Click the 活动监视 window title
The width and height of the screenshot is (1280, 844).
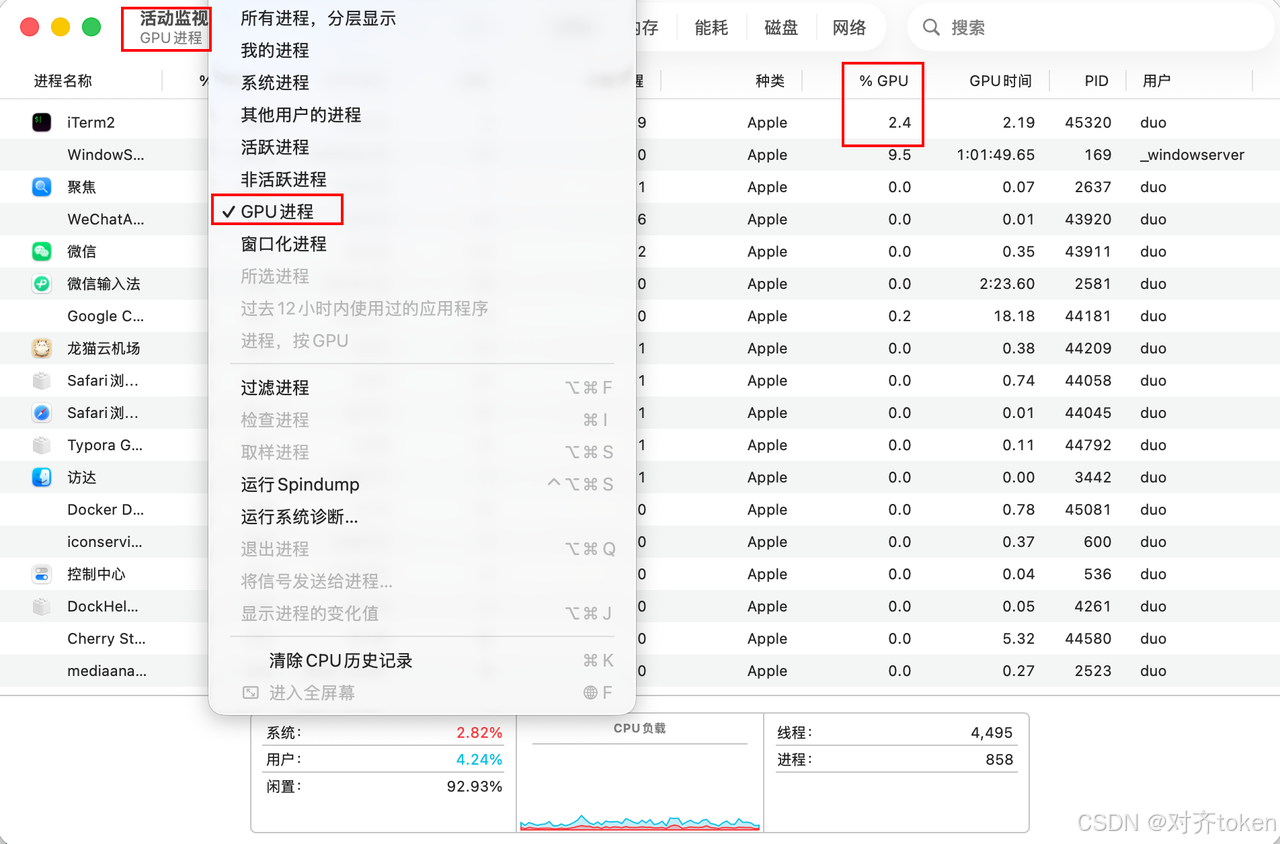pos(175,18)
